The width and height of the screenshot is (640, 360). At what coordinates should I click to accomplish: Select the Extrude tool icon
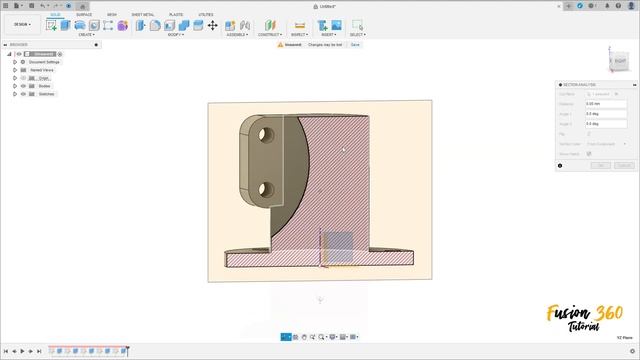(x=65, y=25)
